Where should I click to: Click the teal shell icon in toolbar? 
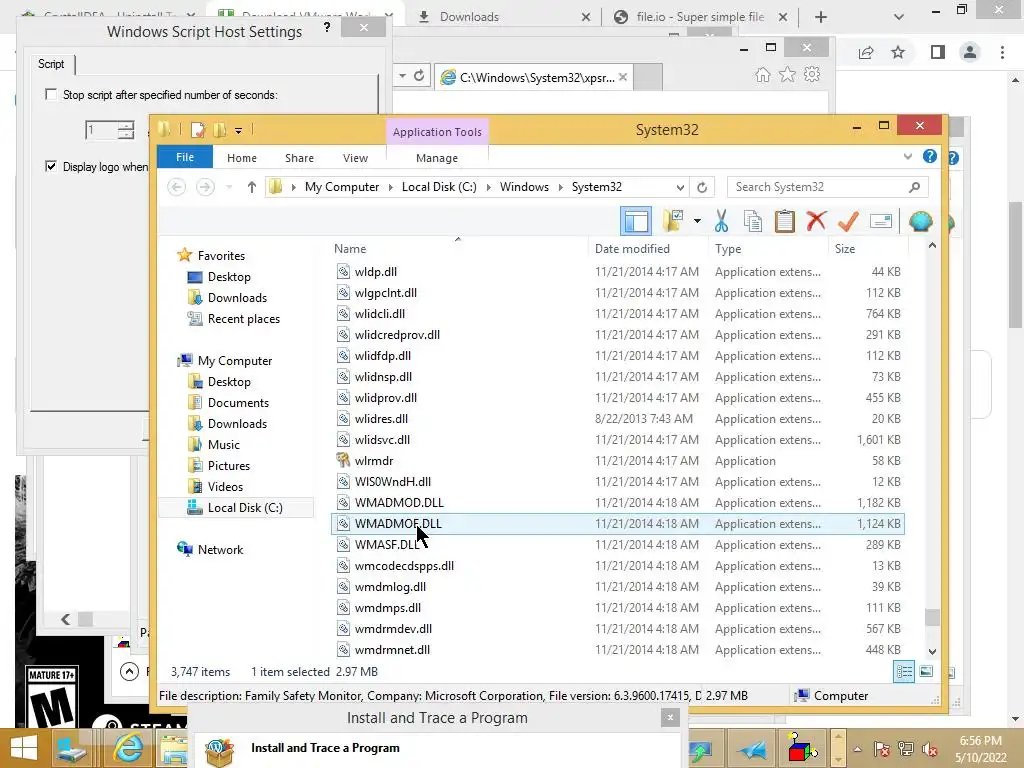click(x=921, y=221)
